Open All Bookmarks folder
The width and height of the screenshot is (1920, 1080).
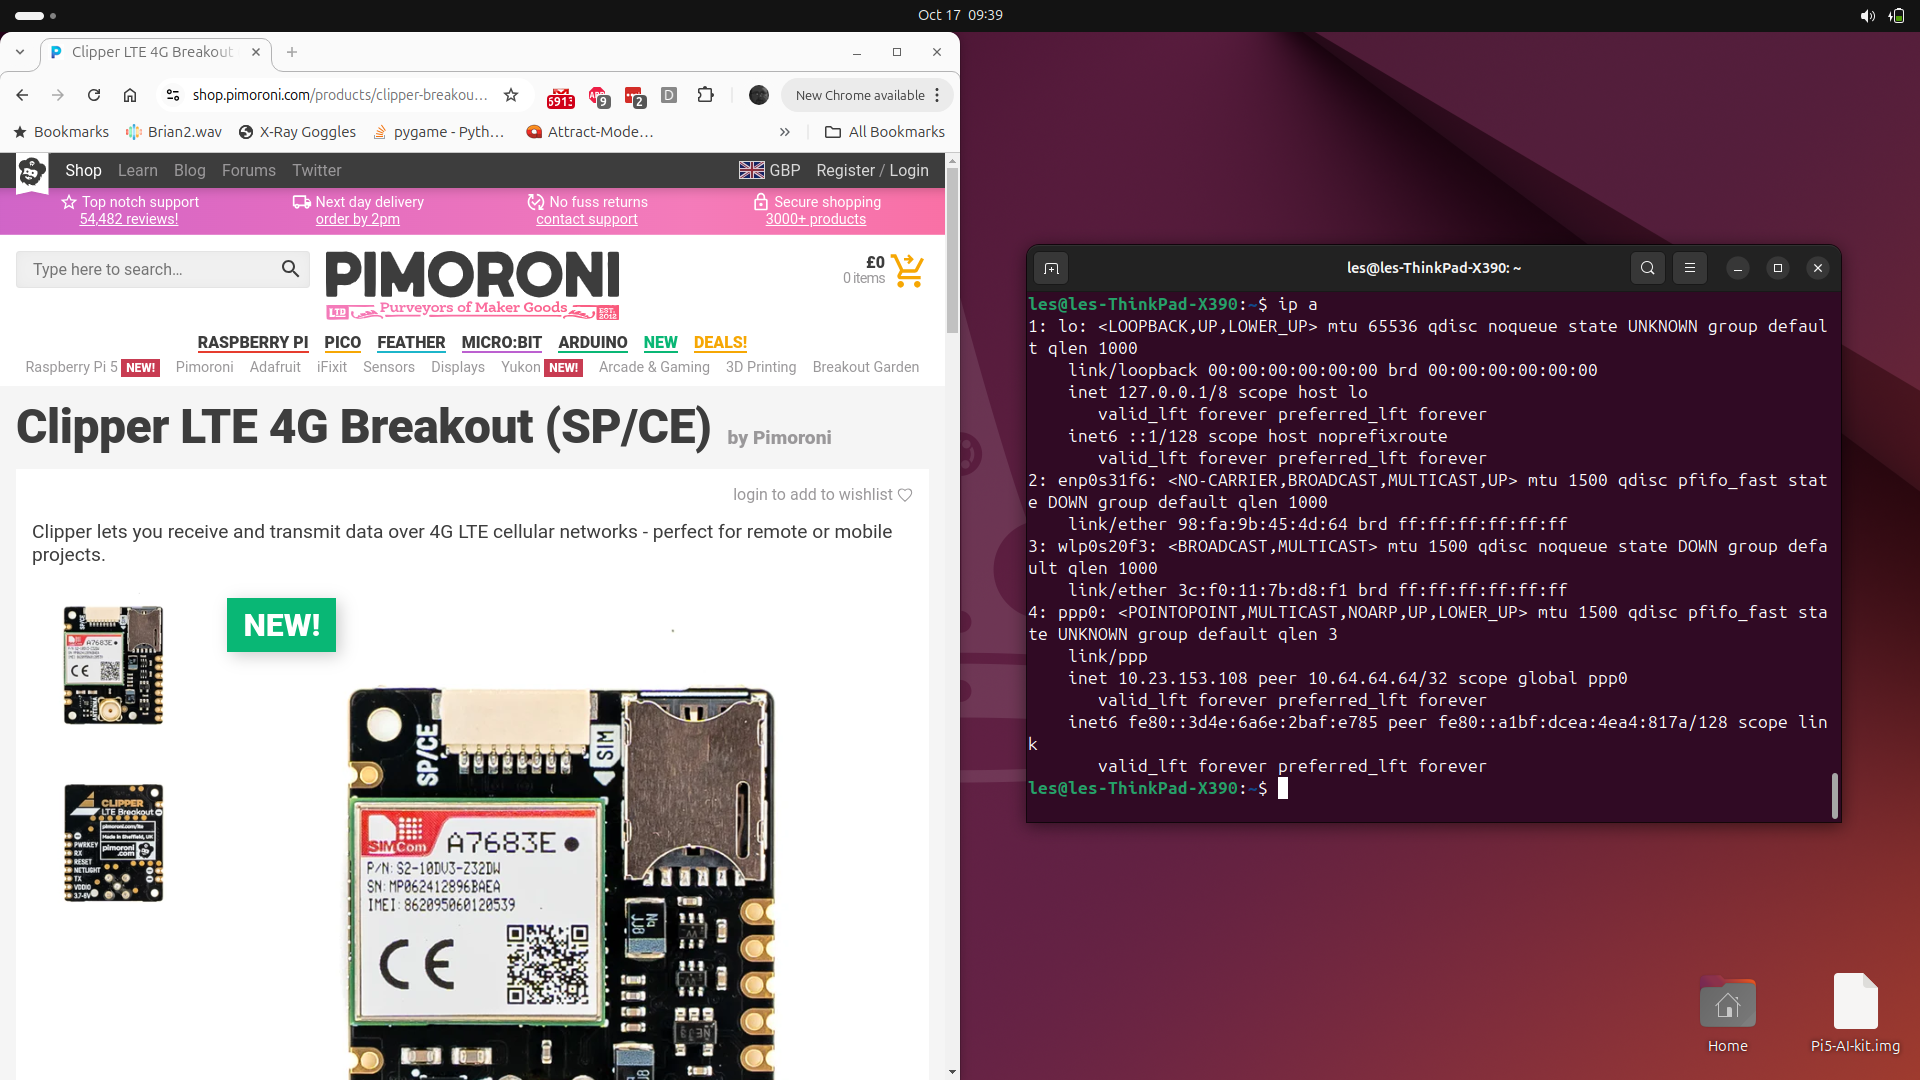tap(885, 132)
